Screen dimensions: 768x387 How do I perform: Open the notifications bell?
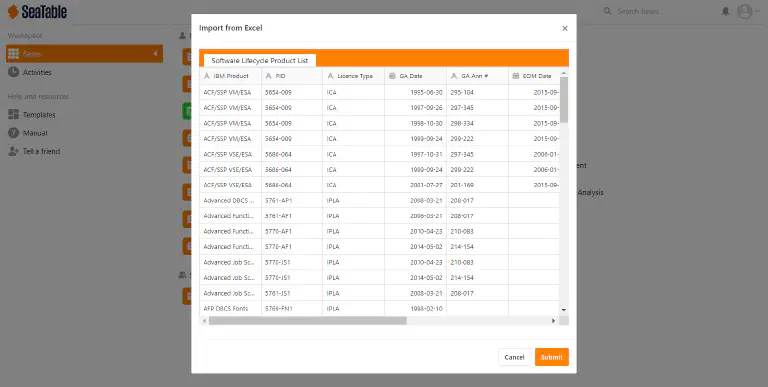(725, 11)
